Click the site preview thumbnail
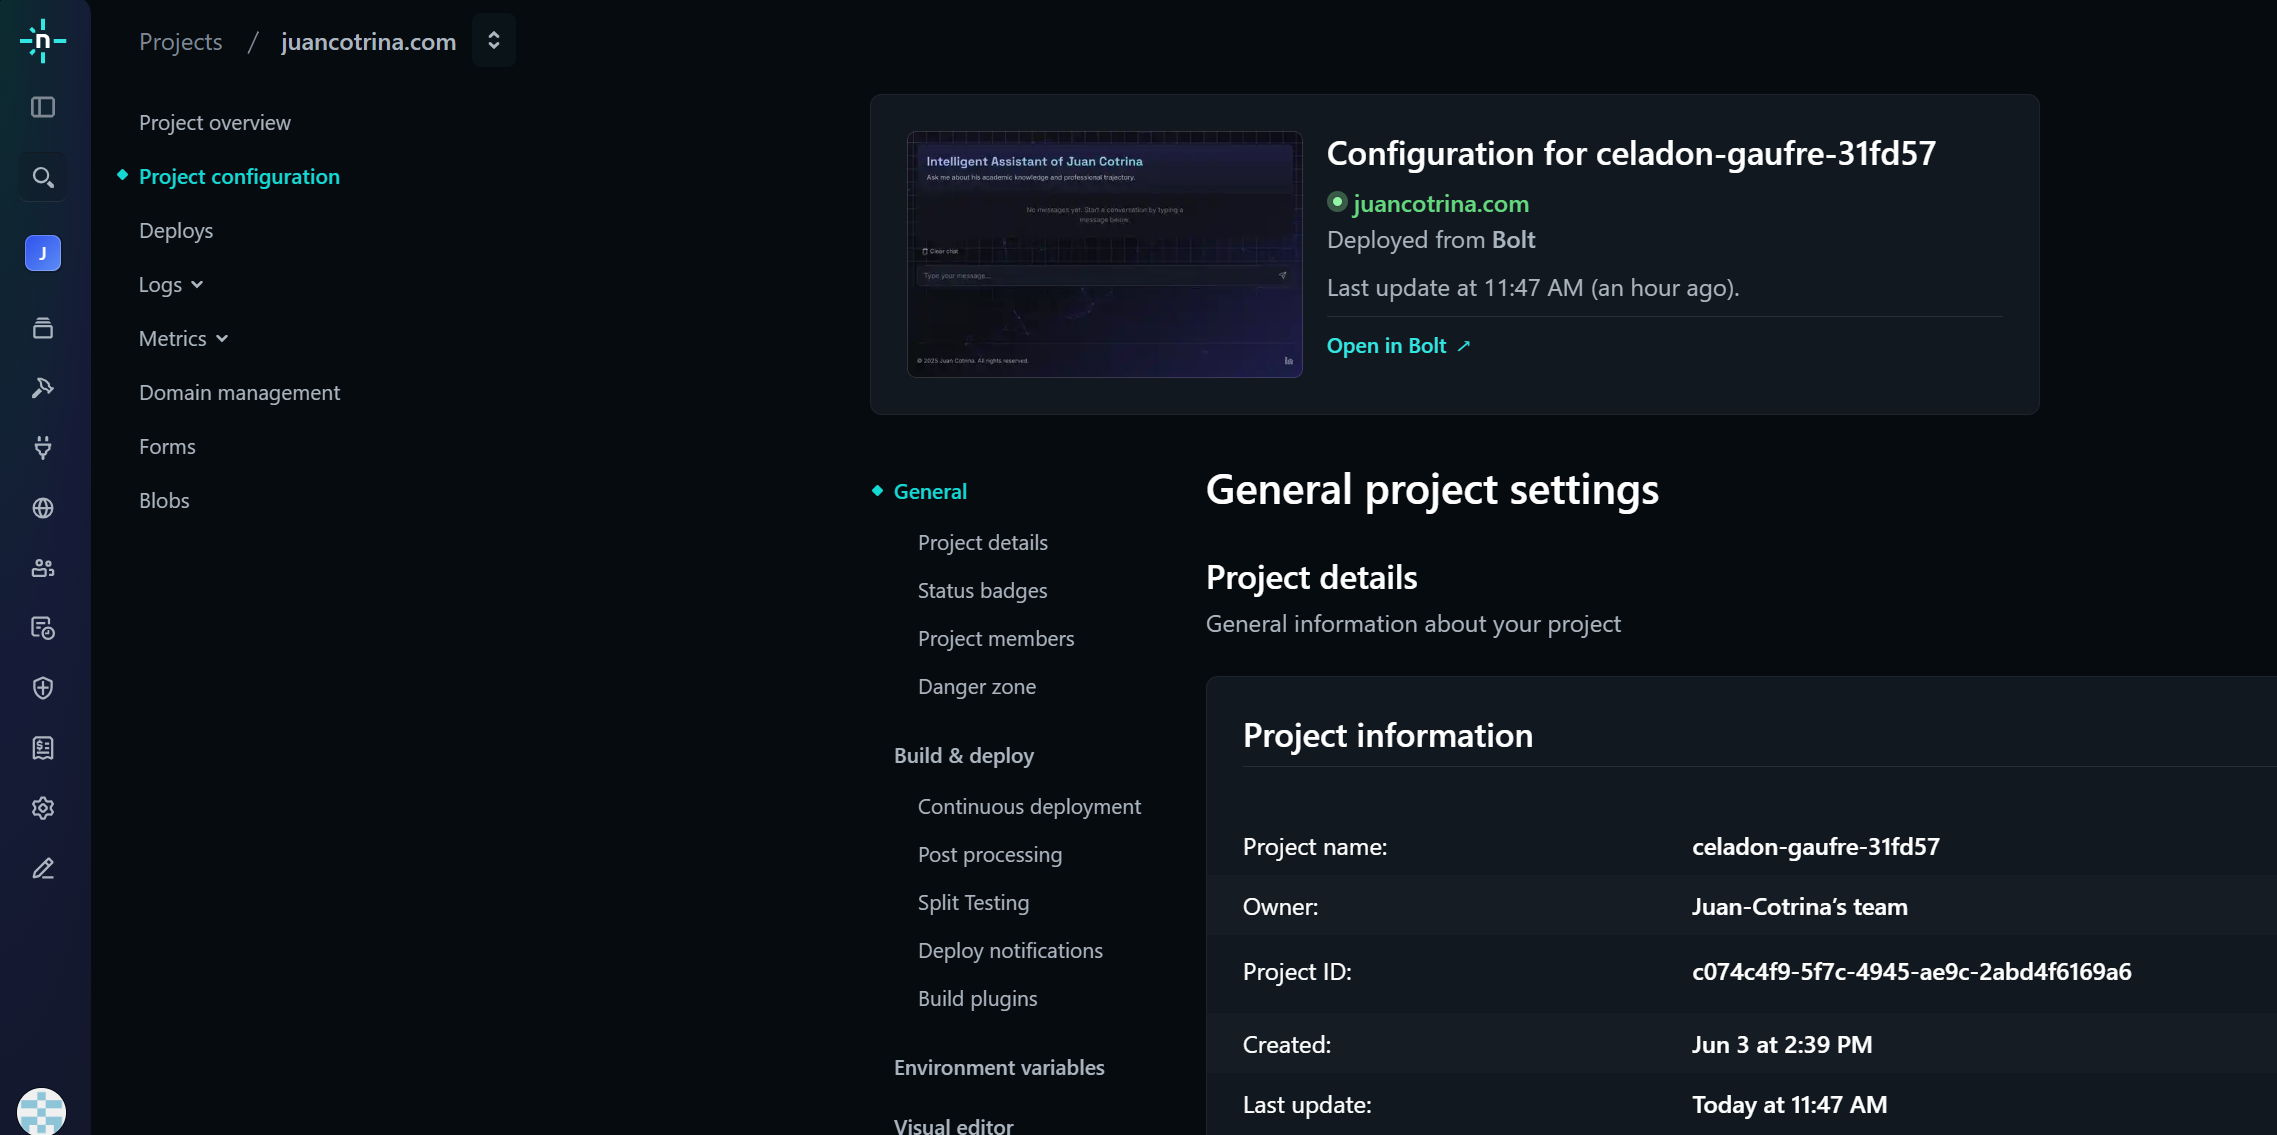This screenshot has height=1135, width=2277. coord(1104,254)
